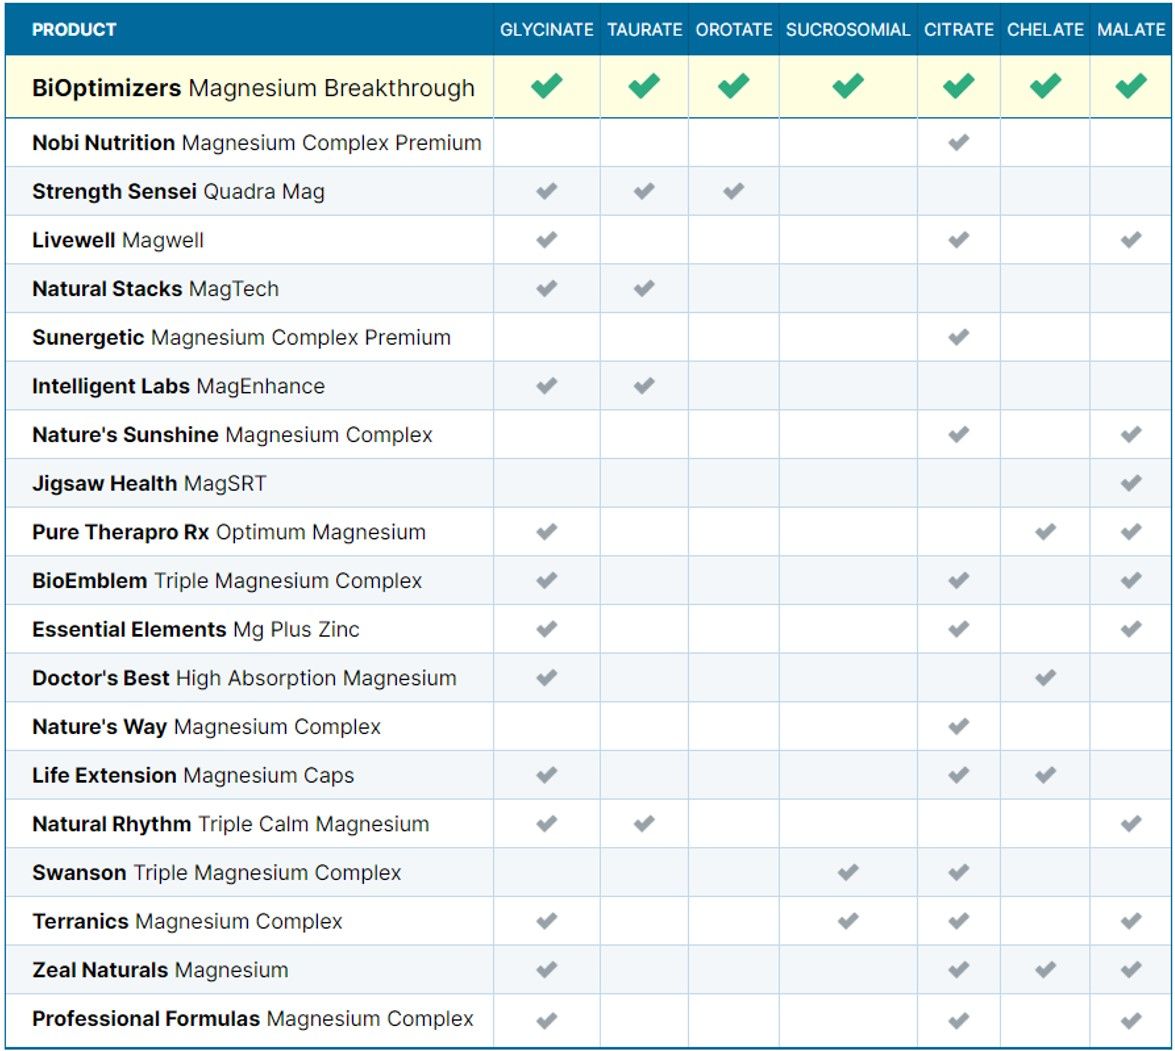Select Essential Elements Mg Plus Zinc name

pyautogui.click(x=196, y=630)
